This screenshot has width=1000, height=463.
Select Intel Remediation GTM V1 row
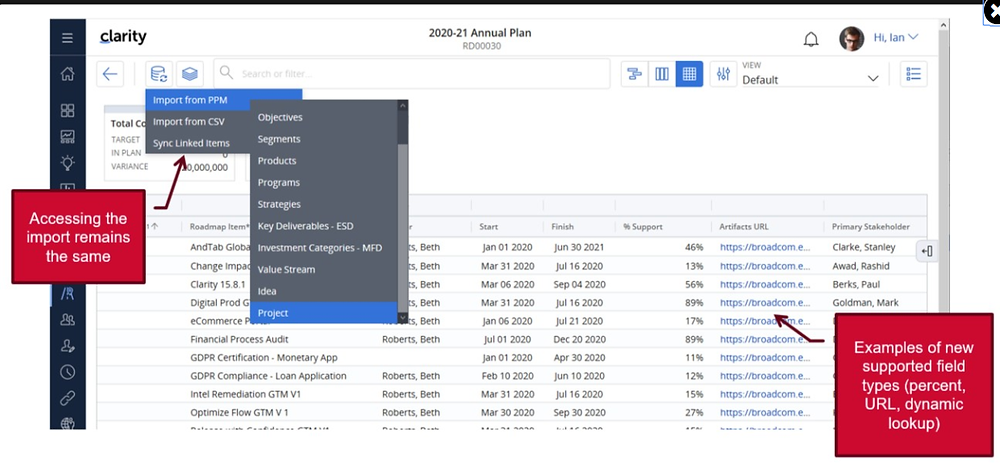tap(511, 394)
